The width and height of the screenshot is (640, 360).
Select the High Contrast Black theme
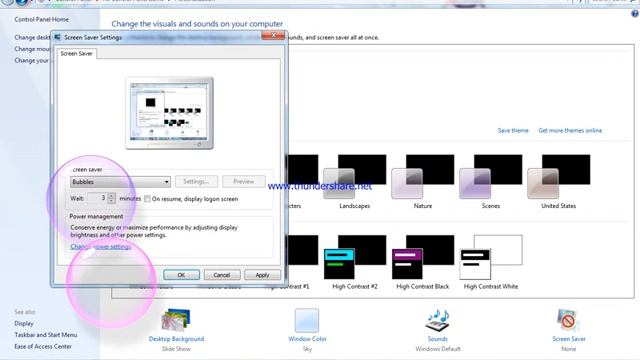(423, 262)
